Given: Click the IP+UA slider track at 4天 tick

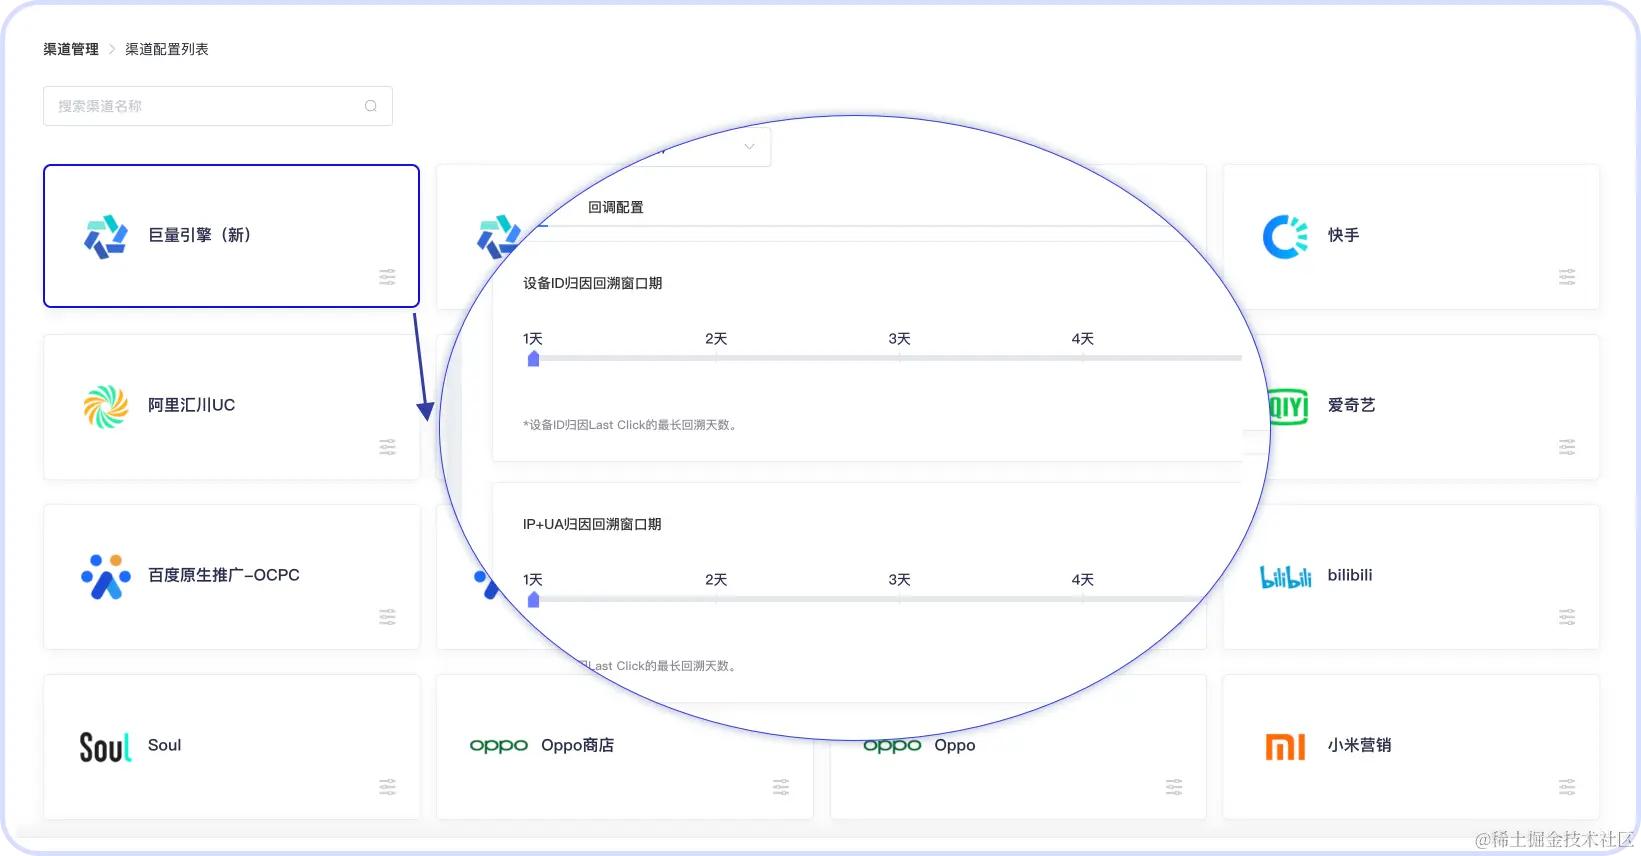Looking at the screenshot, I should (x=1083, y=598).
